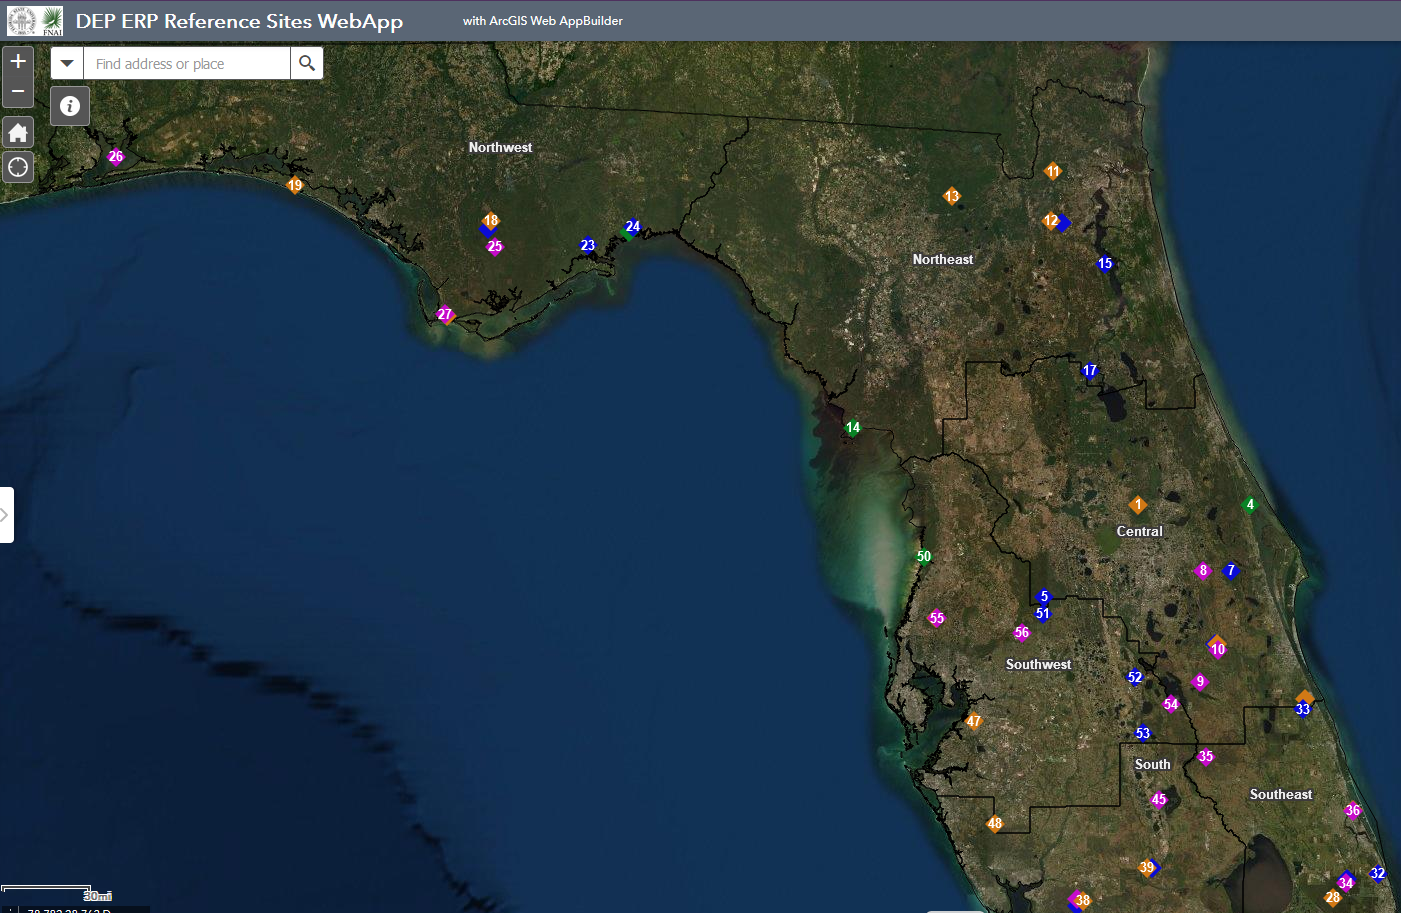Enable the My Location crosshair tool
This screenshot has width=1401, height=913.
coord(17,166)
